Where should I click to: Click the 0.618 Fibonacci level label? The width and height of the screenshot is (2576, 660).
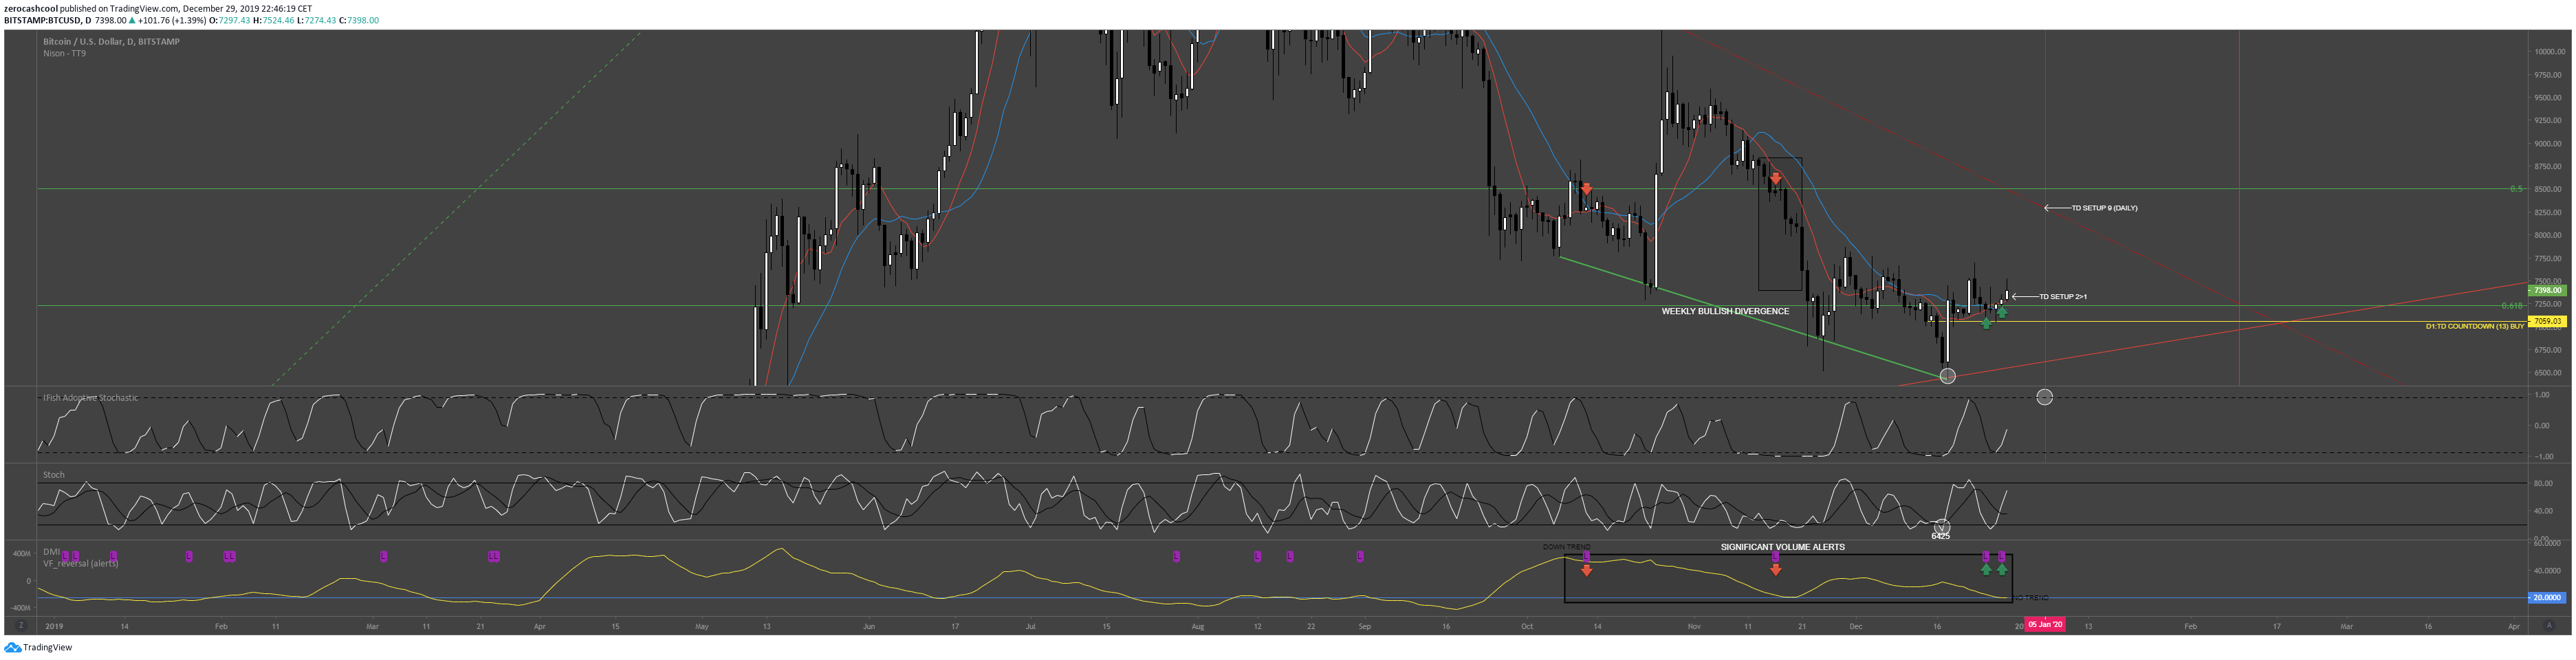pos(2512,306)
